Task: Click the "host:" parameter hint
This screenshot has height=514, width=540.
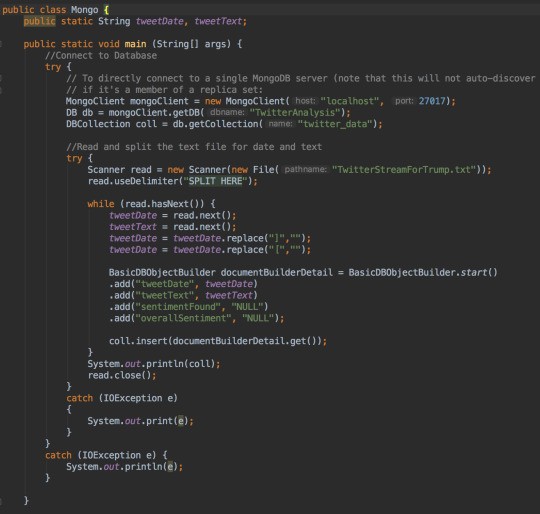Action: pos(305,101)
